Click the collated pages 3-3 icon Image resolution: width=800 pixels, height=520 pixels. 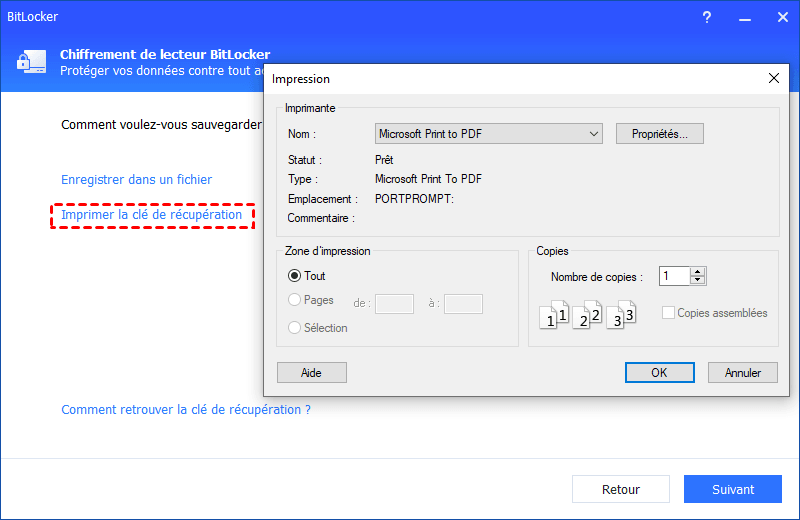click(x=621, y=314)
